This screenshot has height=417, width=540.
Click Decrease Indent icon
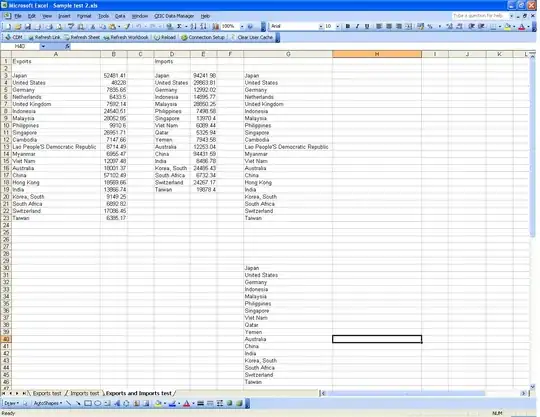pyautogui.click(x=471, y=26)
